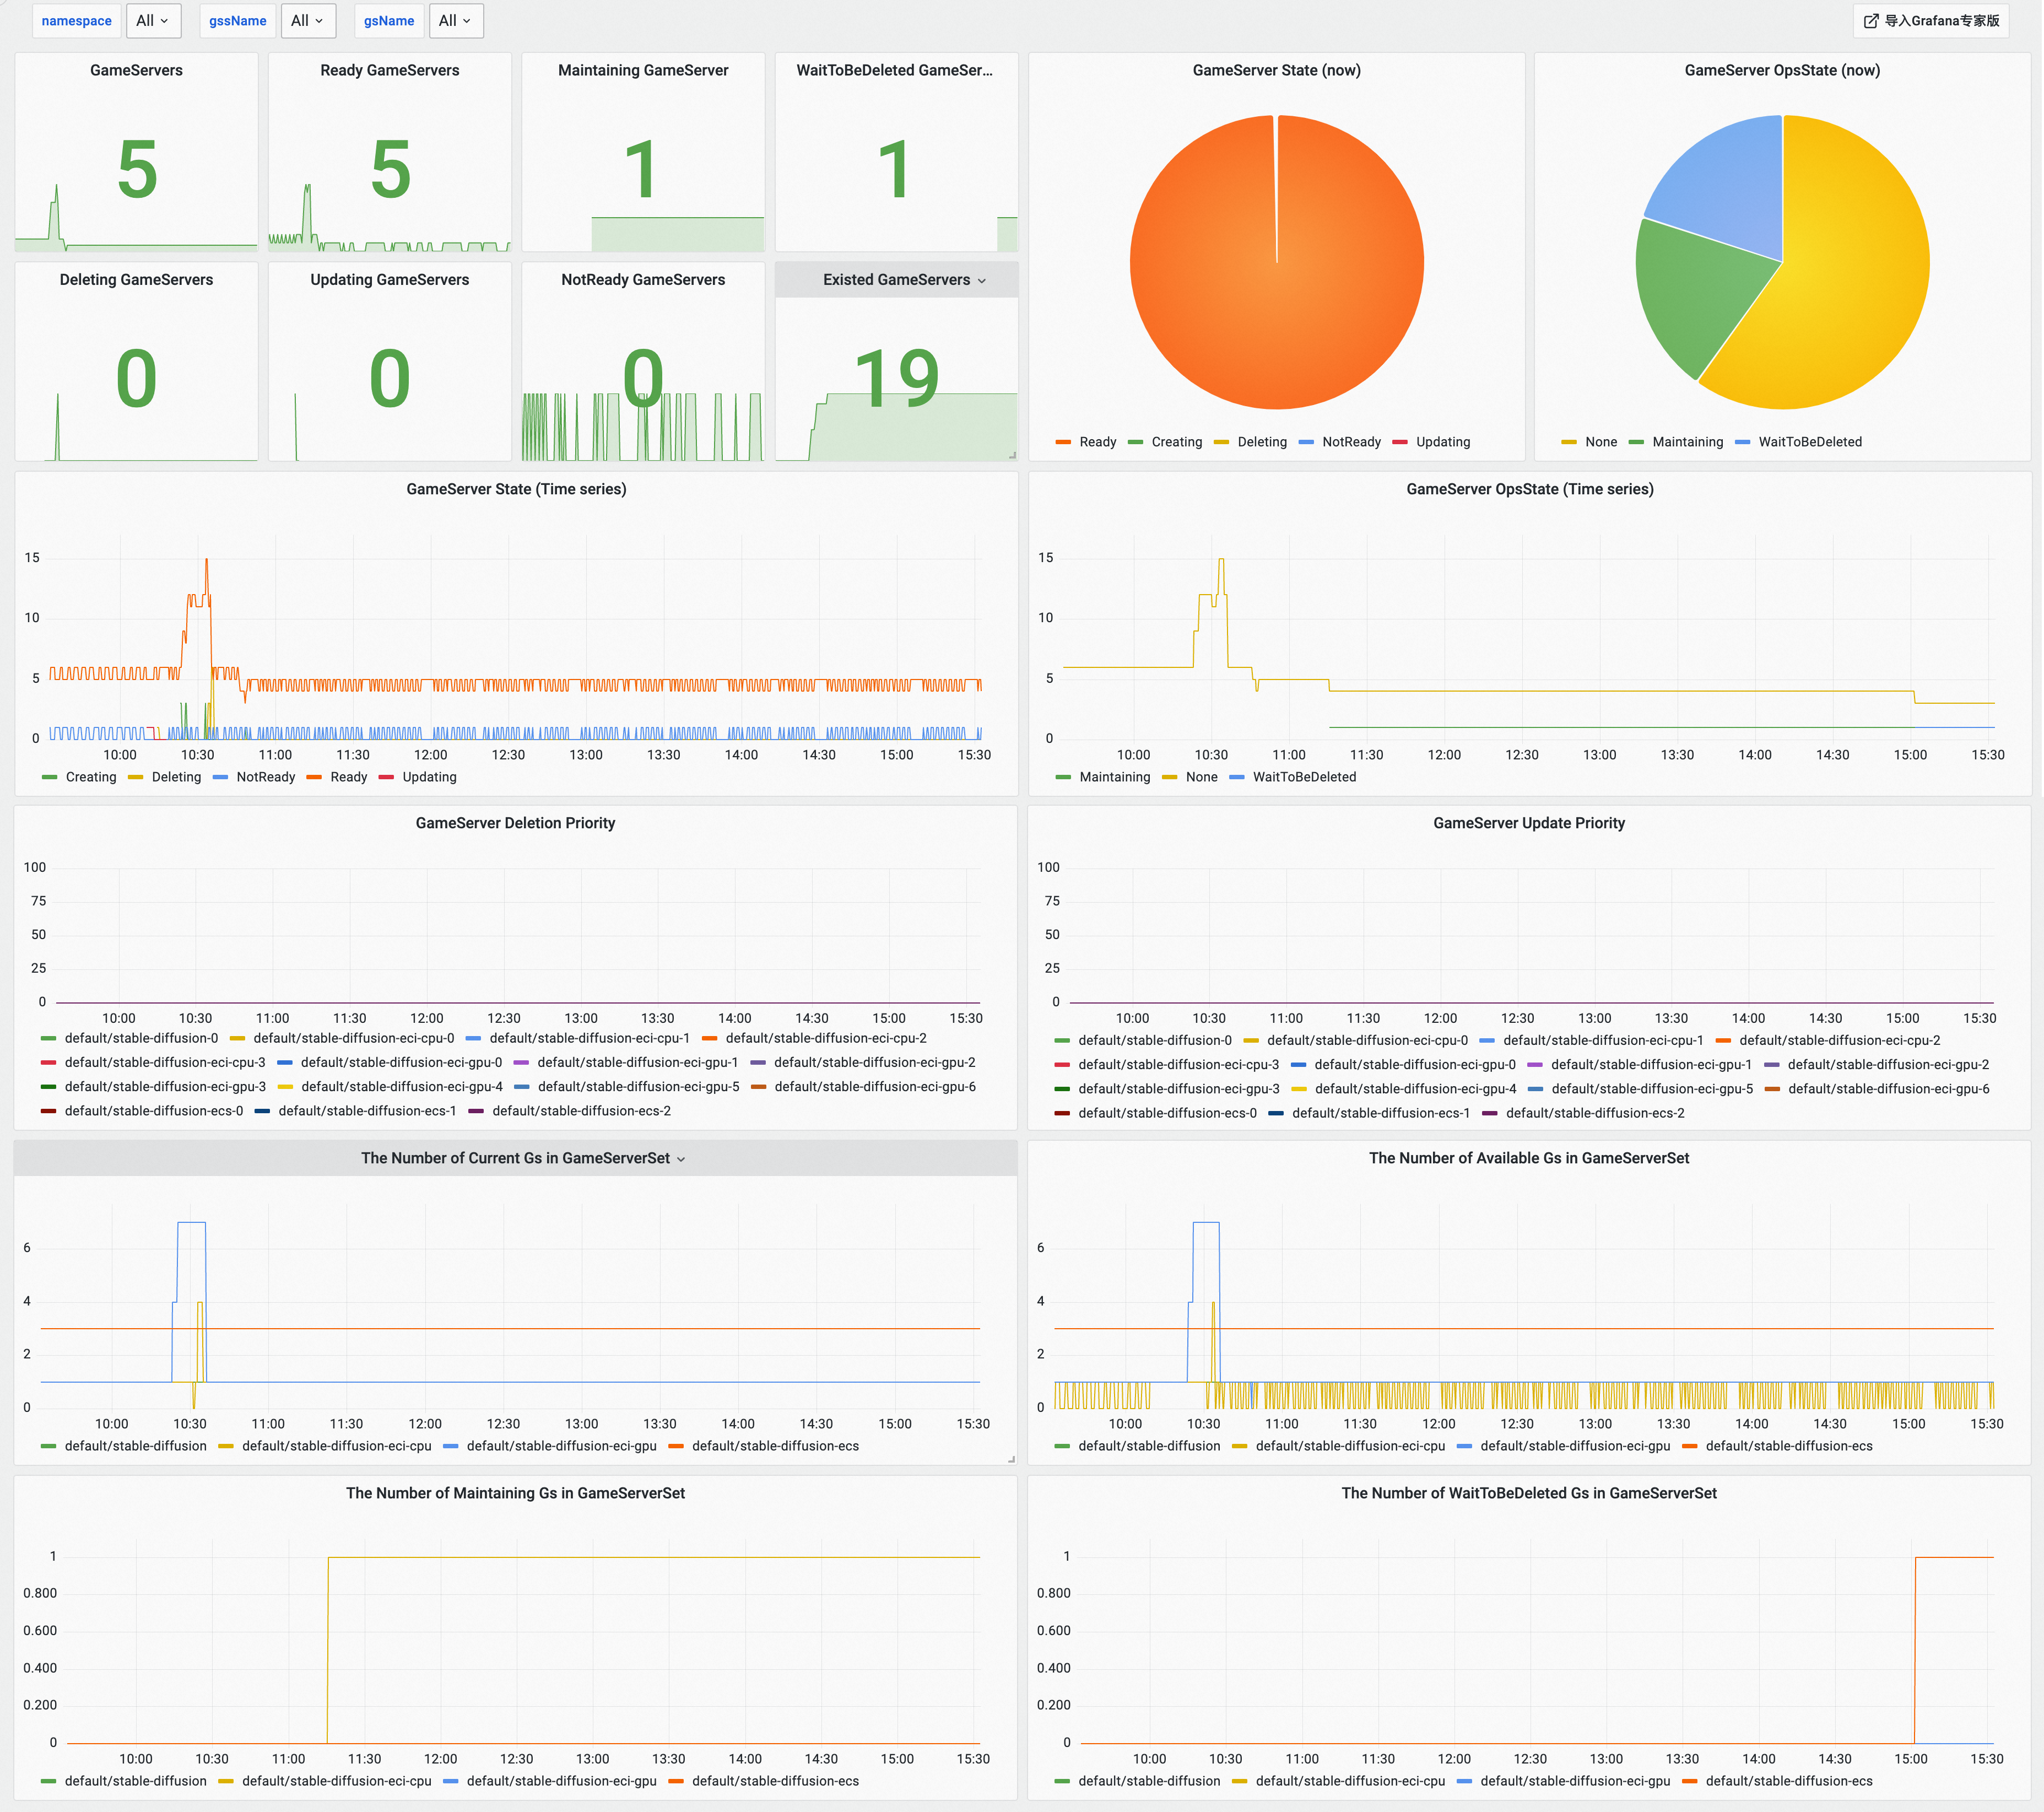
Task: Click the resize handle of Current Gs panel
Action: point(1011,1459)
